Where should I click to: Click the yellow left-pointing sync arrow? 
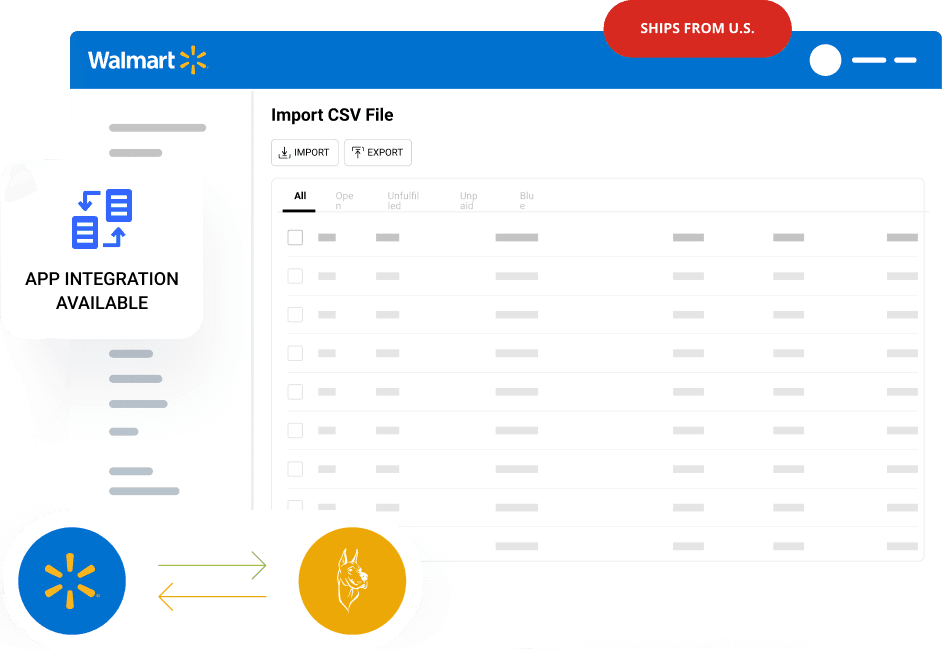[212, 597]
